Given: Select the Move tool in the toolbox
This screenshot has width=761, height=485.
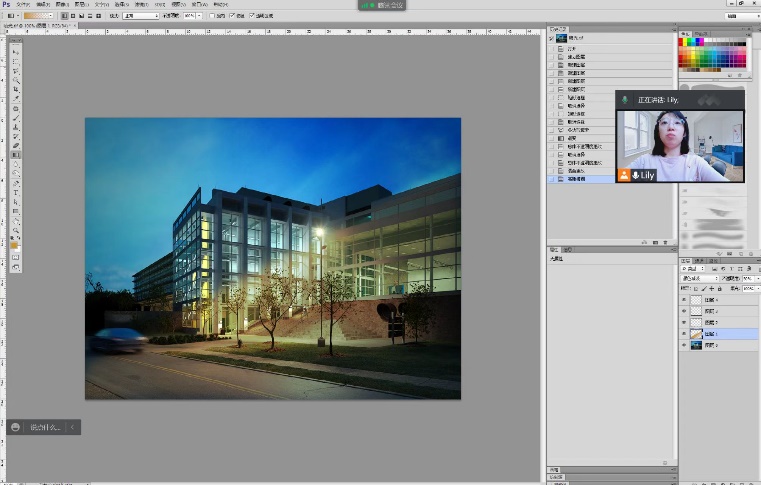Looking at the screenshot, I should pyautogui.click(x=15, y=52).
